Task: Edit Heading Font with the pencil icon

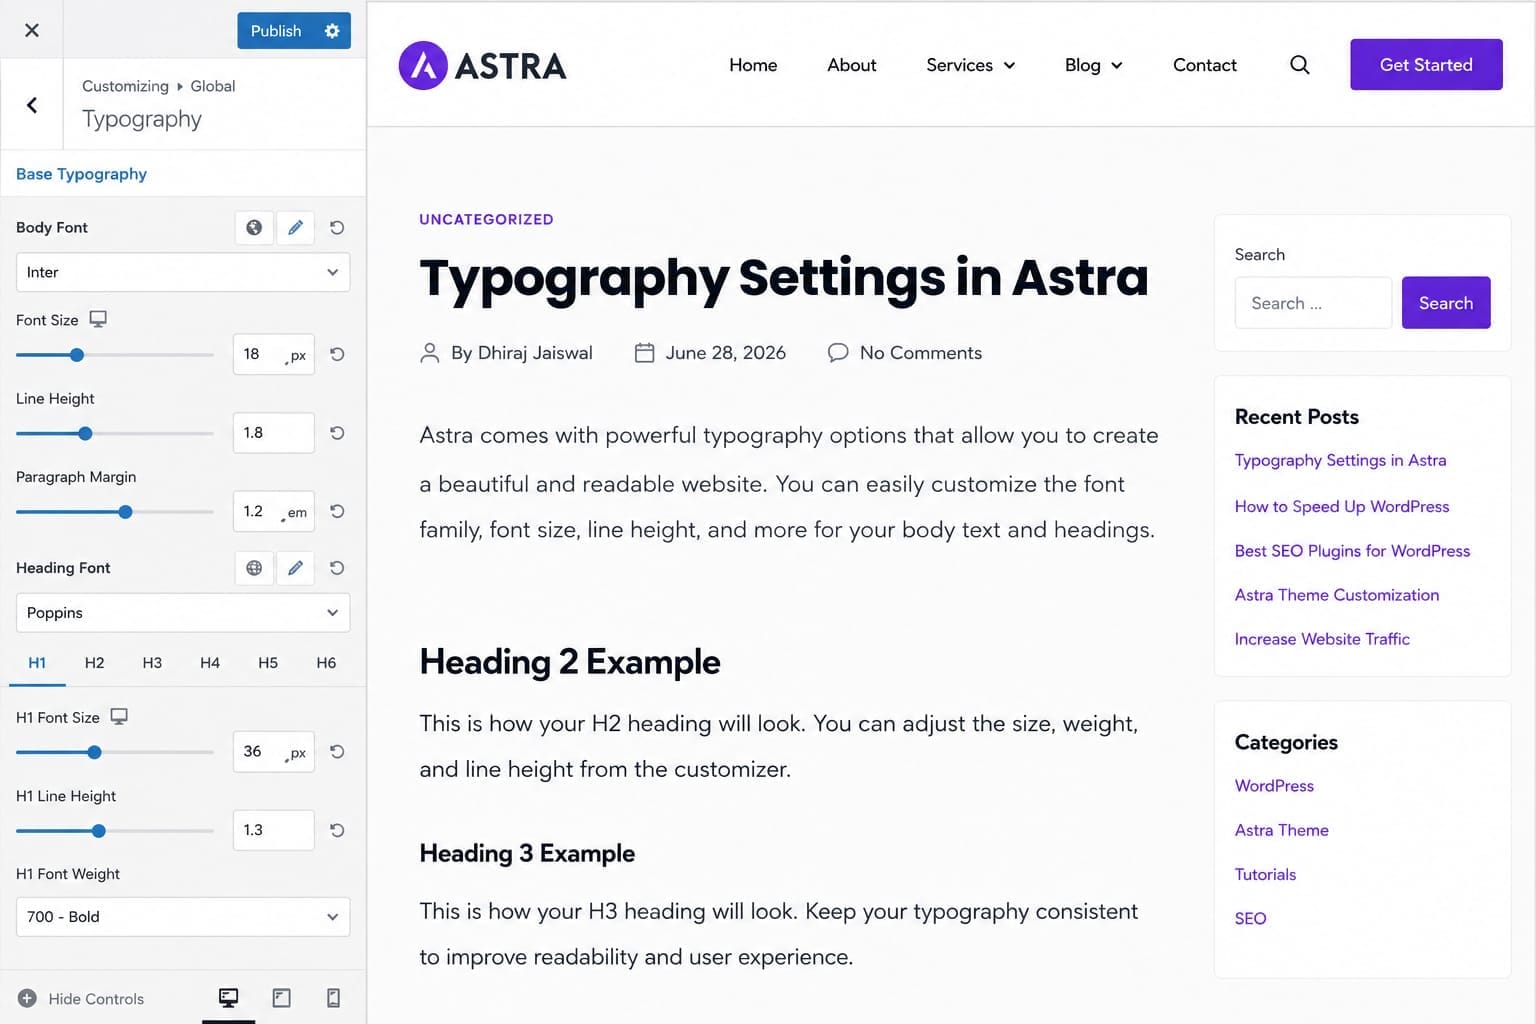Action: 295,568
